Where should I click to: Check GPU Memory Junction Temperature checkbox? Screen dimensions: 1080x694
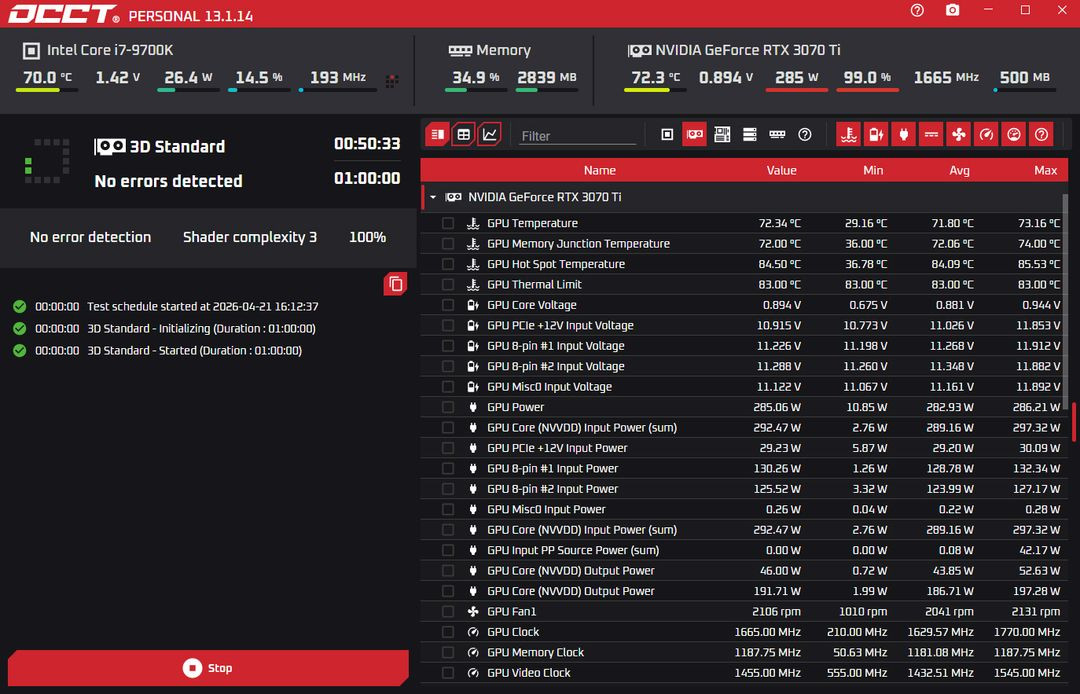448,244
